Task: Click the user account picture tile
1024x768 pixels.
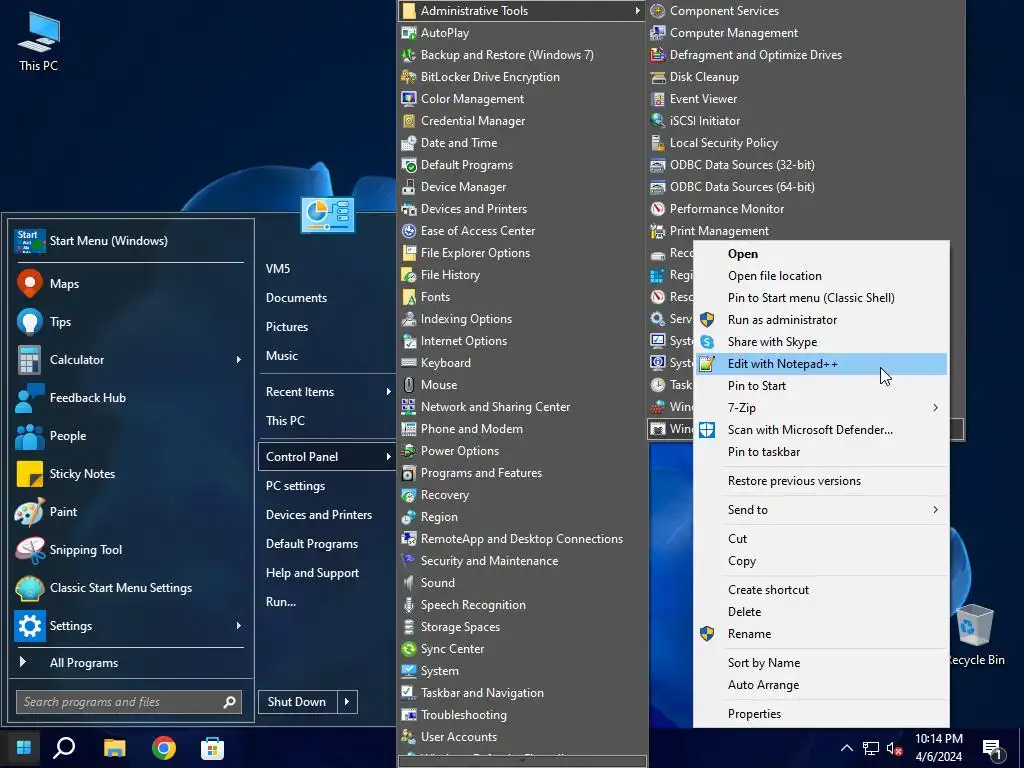Action: tap(328, 214)
